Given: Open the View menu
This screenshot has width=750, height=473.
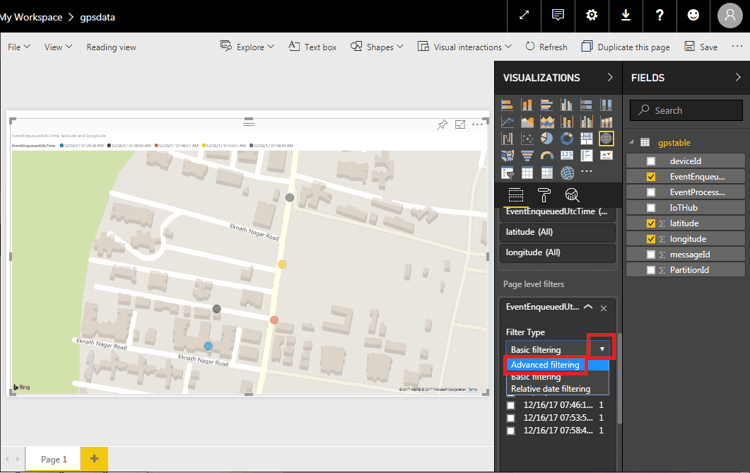Looking at the screenshot, I should tap(58, 47).
